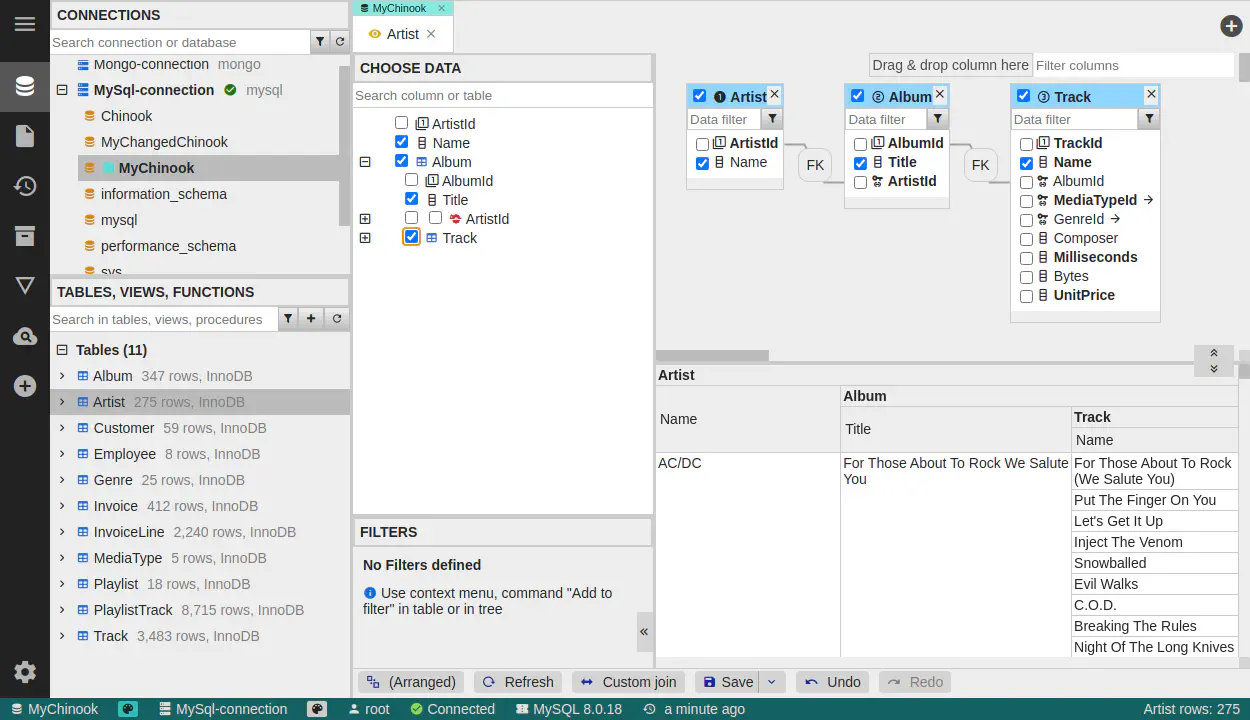Expand the Customer table in tables list

(x=62, y=428)
